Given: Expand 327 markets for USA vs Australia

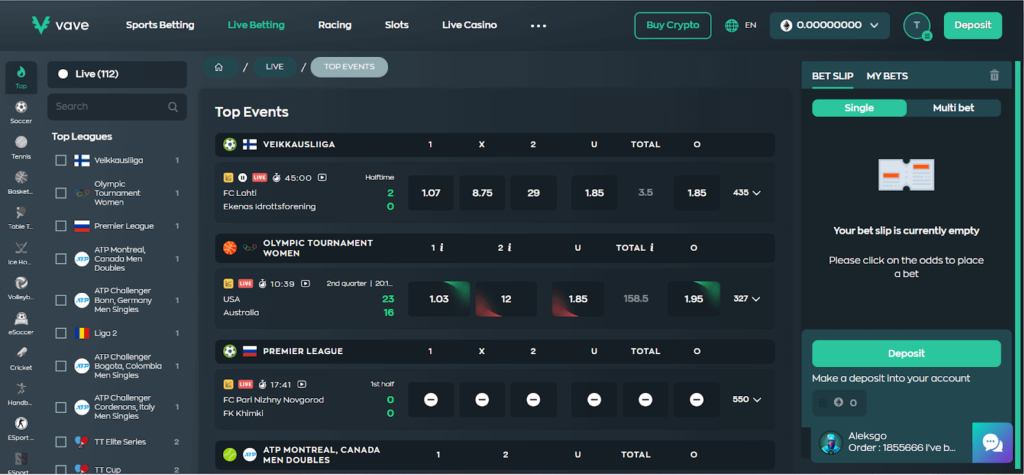Looking at the screenshot, I should point(746,299).
